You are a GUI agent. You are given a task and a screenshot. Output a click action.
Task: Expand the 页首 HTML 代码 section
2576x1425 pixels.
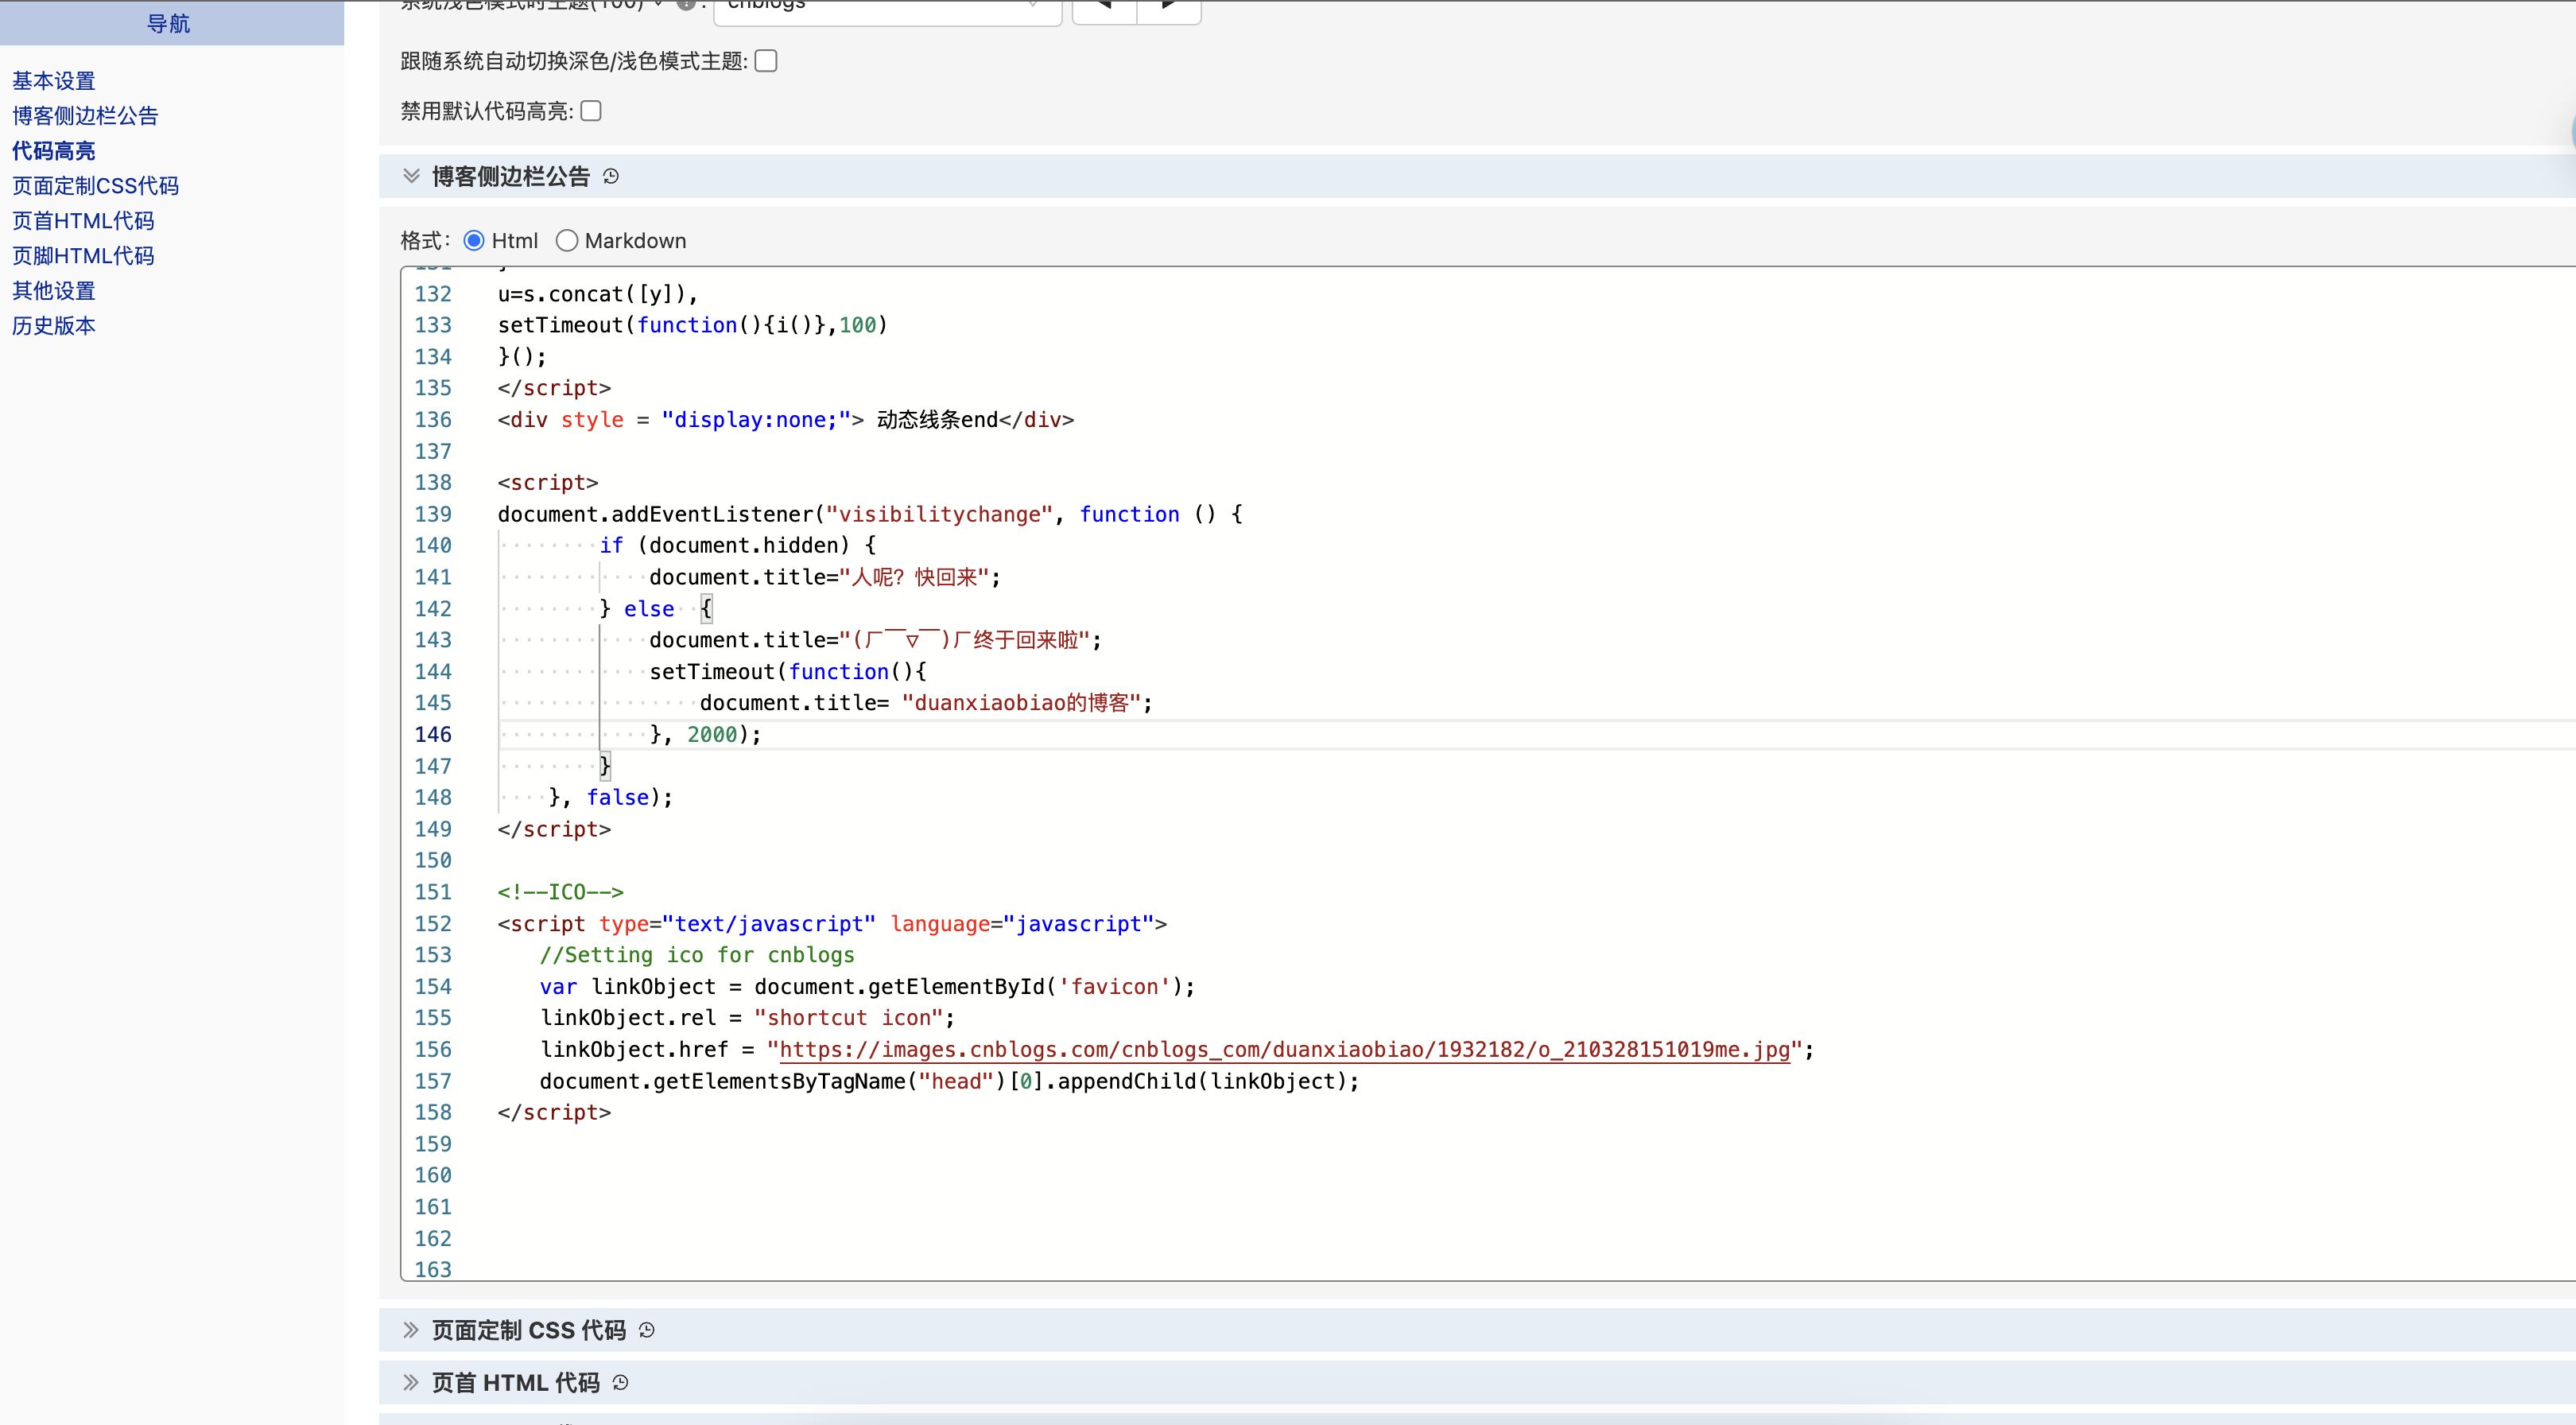click(x=411, y=1382)
